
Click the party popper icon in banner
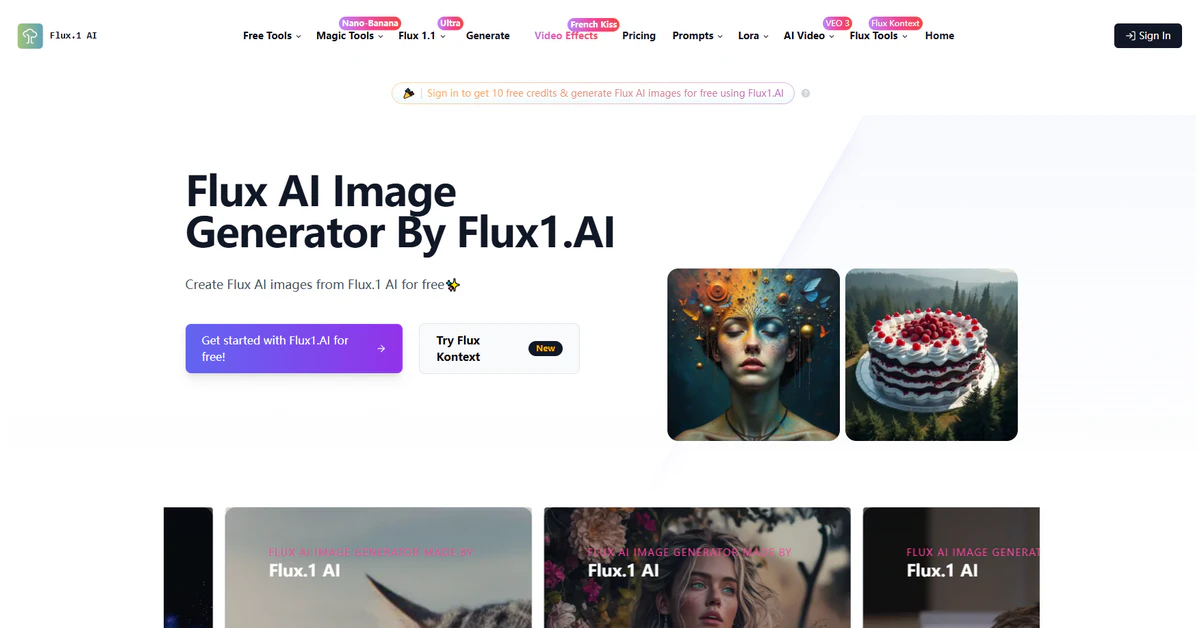(x=409, y=93)
